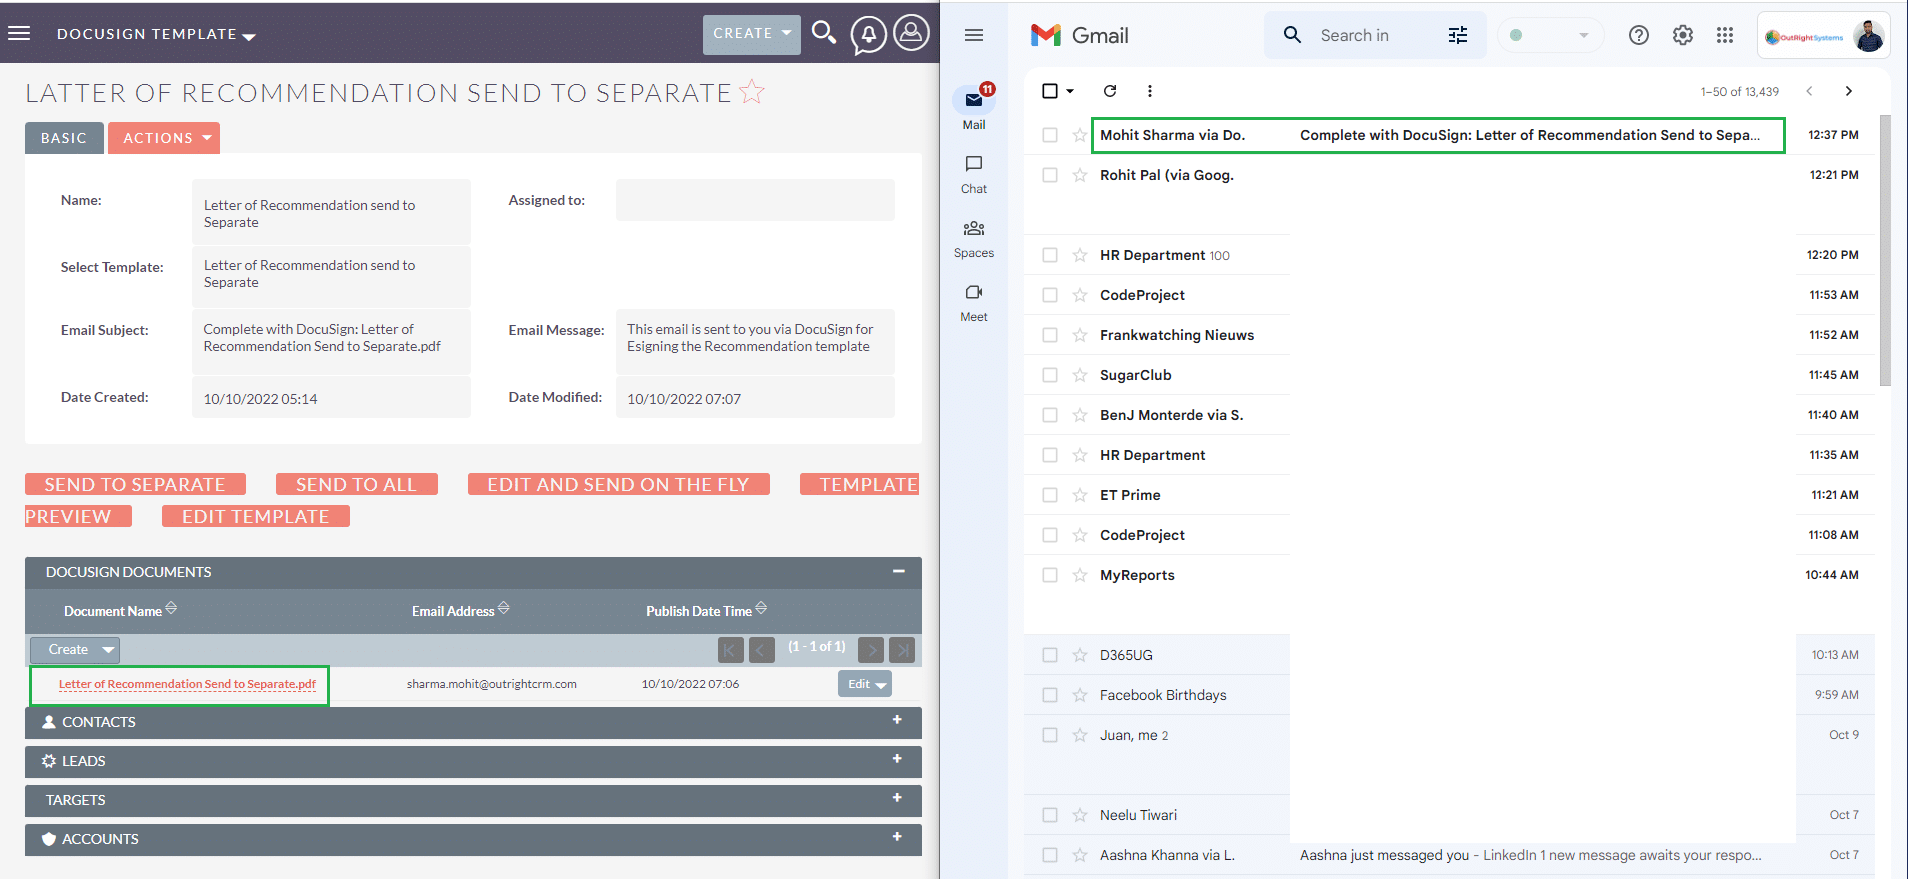Mark record as favorite with star
The image size is (1908, 879).
tap(752, 92)
